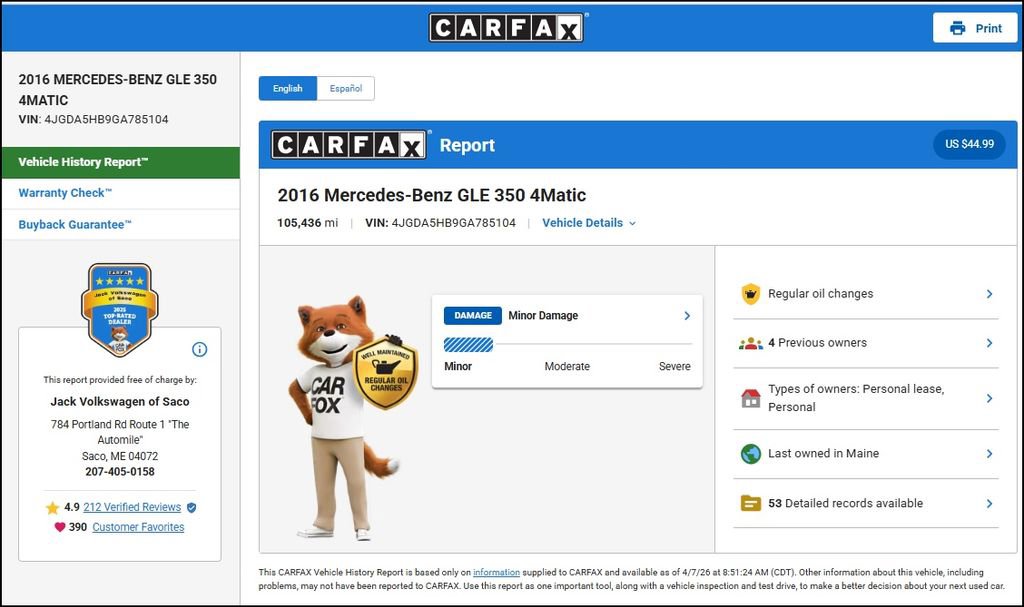
Task: Open Minor Damage details chevron
Action: pyautogui.click(x=687, y=316)
